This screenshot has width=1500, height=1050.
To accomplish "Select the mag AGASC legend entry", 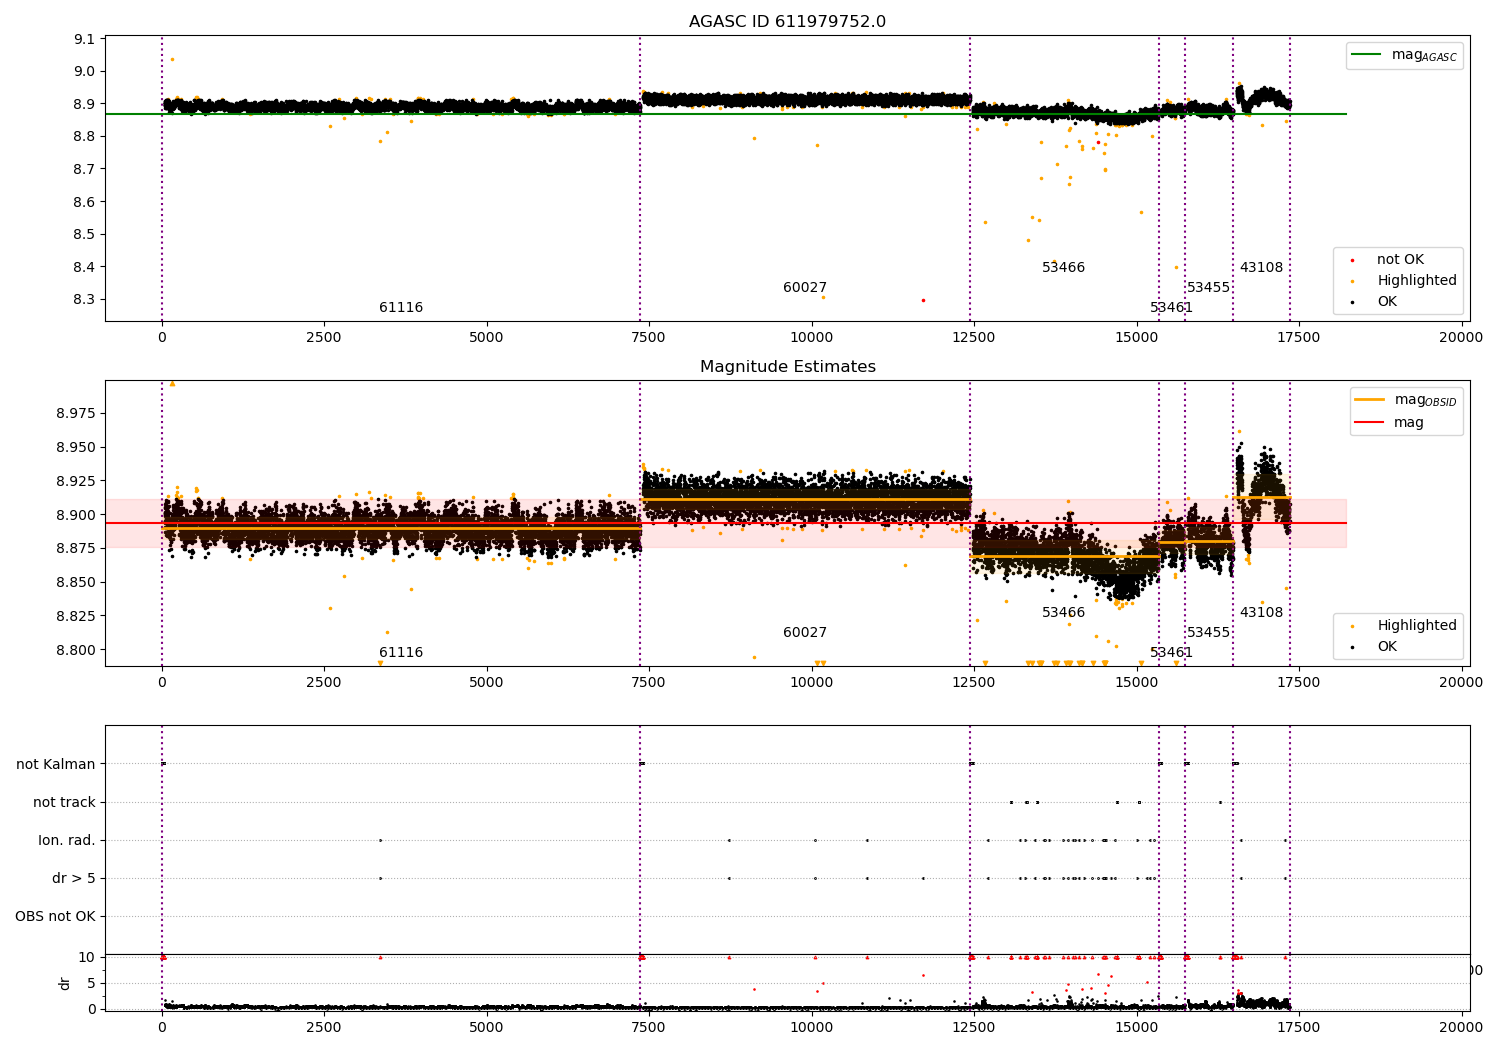I will click(1405, 55).
